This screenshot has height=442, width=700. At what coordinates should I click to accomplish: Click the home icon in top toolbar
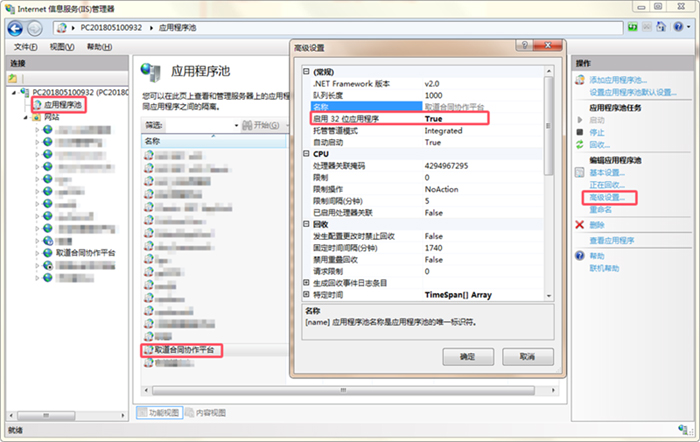point(661,27)
